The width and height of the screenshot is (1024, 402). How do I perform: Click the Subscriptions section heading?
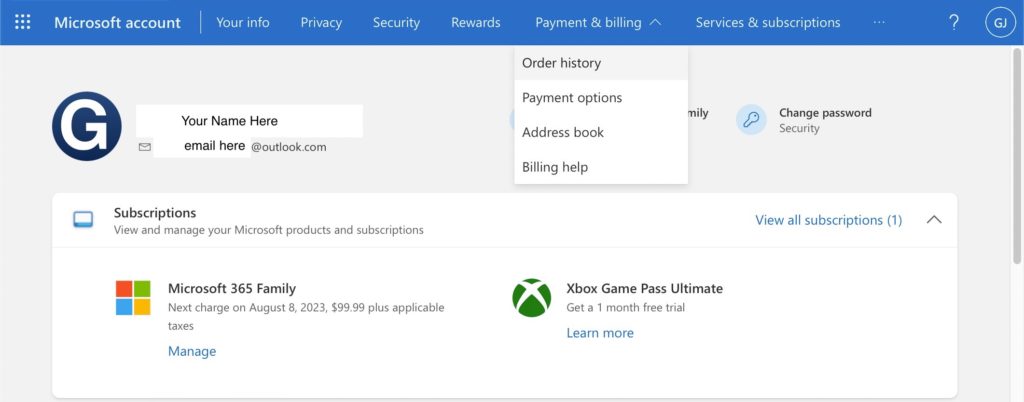155,213
